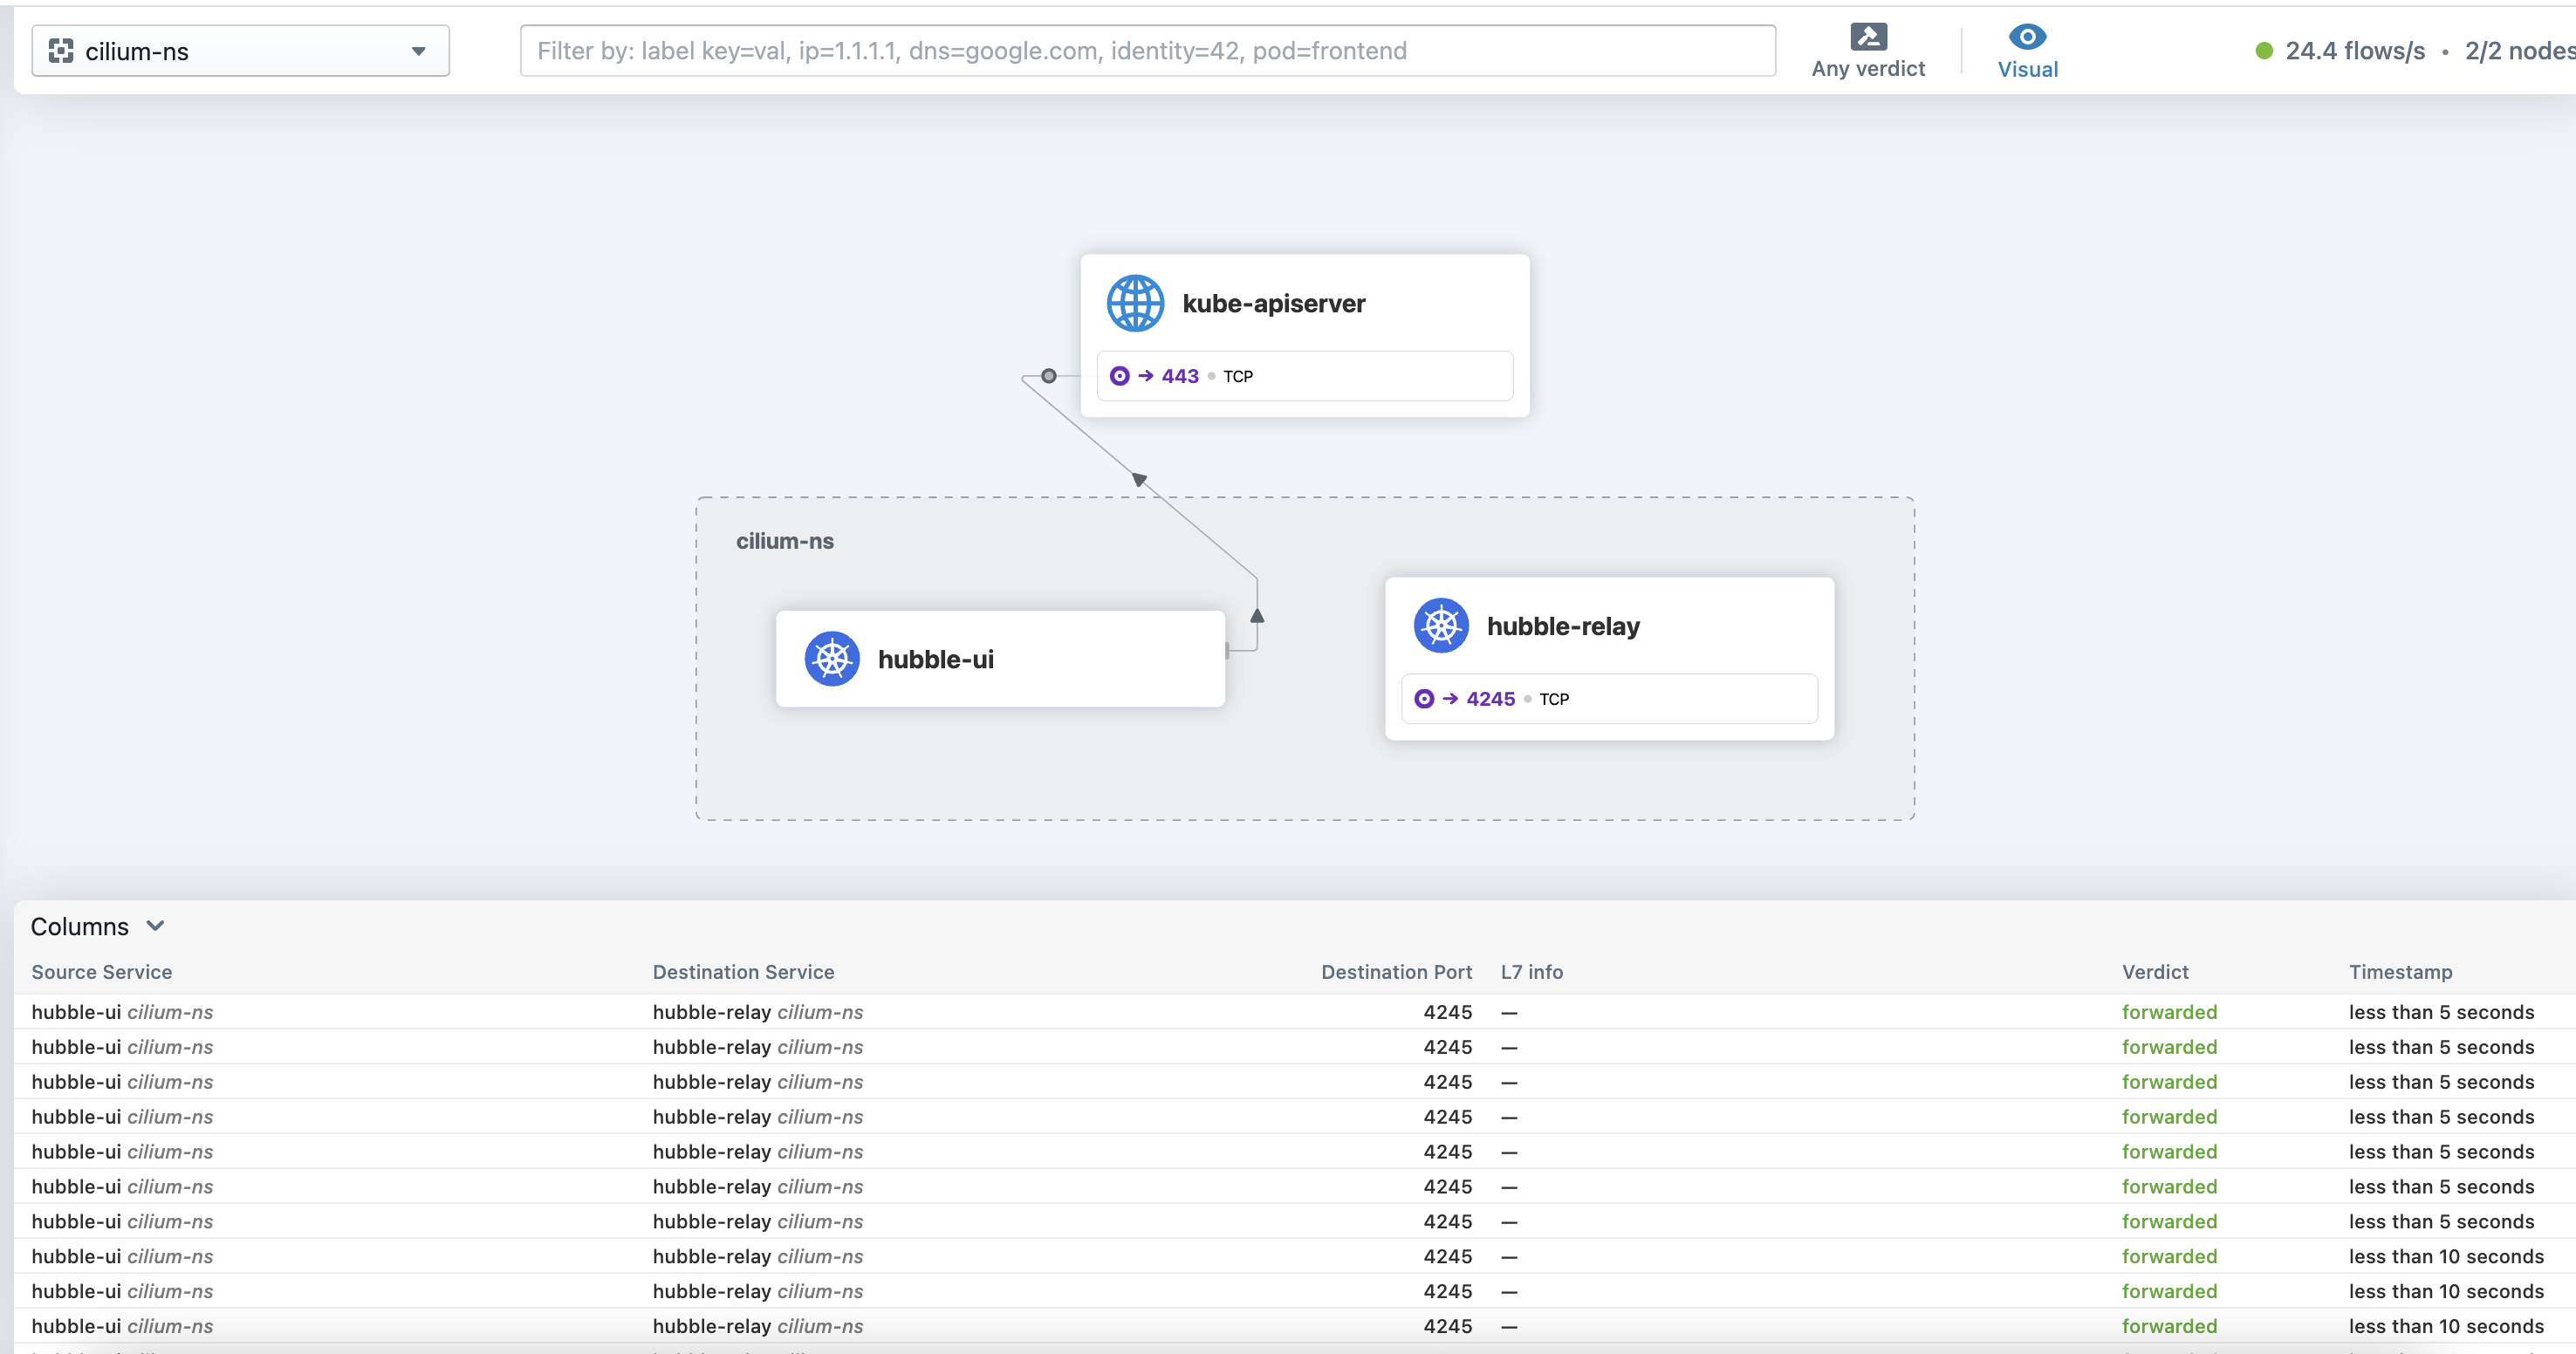Select the hubble-ui service card title

(x=935, y=659)
